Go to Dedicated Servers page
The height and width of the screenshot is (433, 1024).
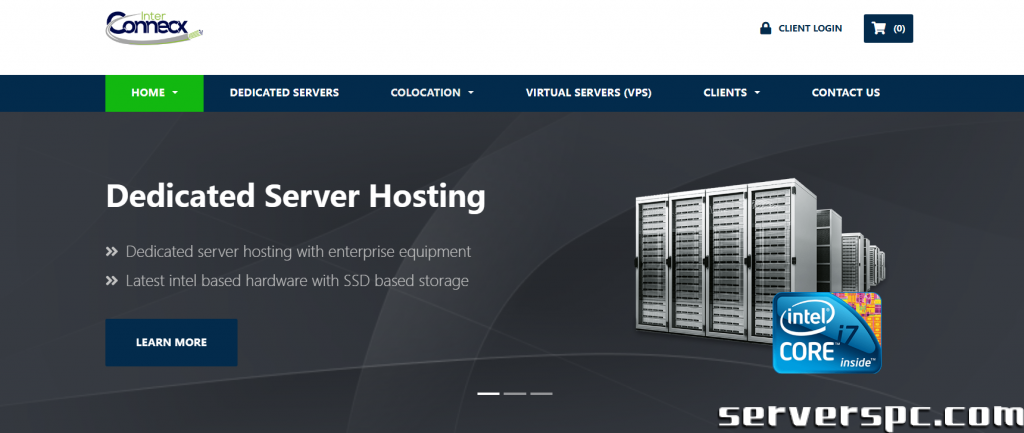(x=284, y=93)
